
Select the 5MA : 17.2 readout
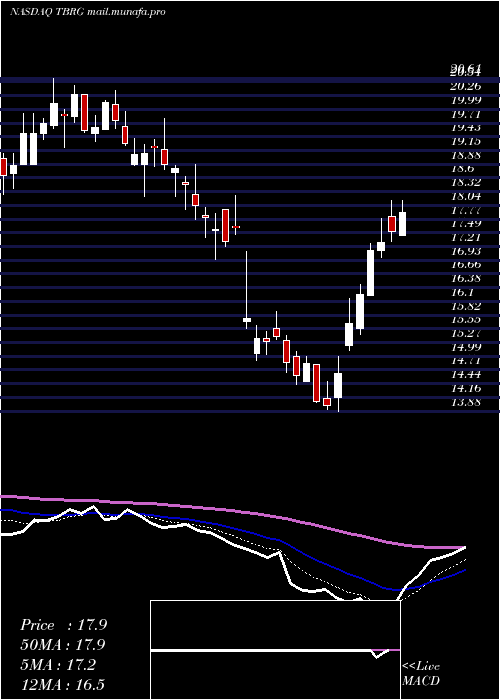pos(58,665)
